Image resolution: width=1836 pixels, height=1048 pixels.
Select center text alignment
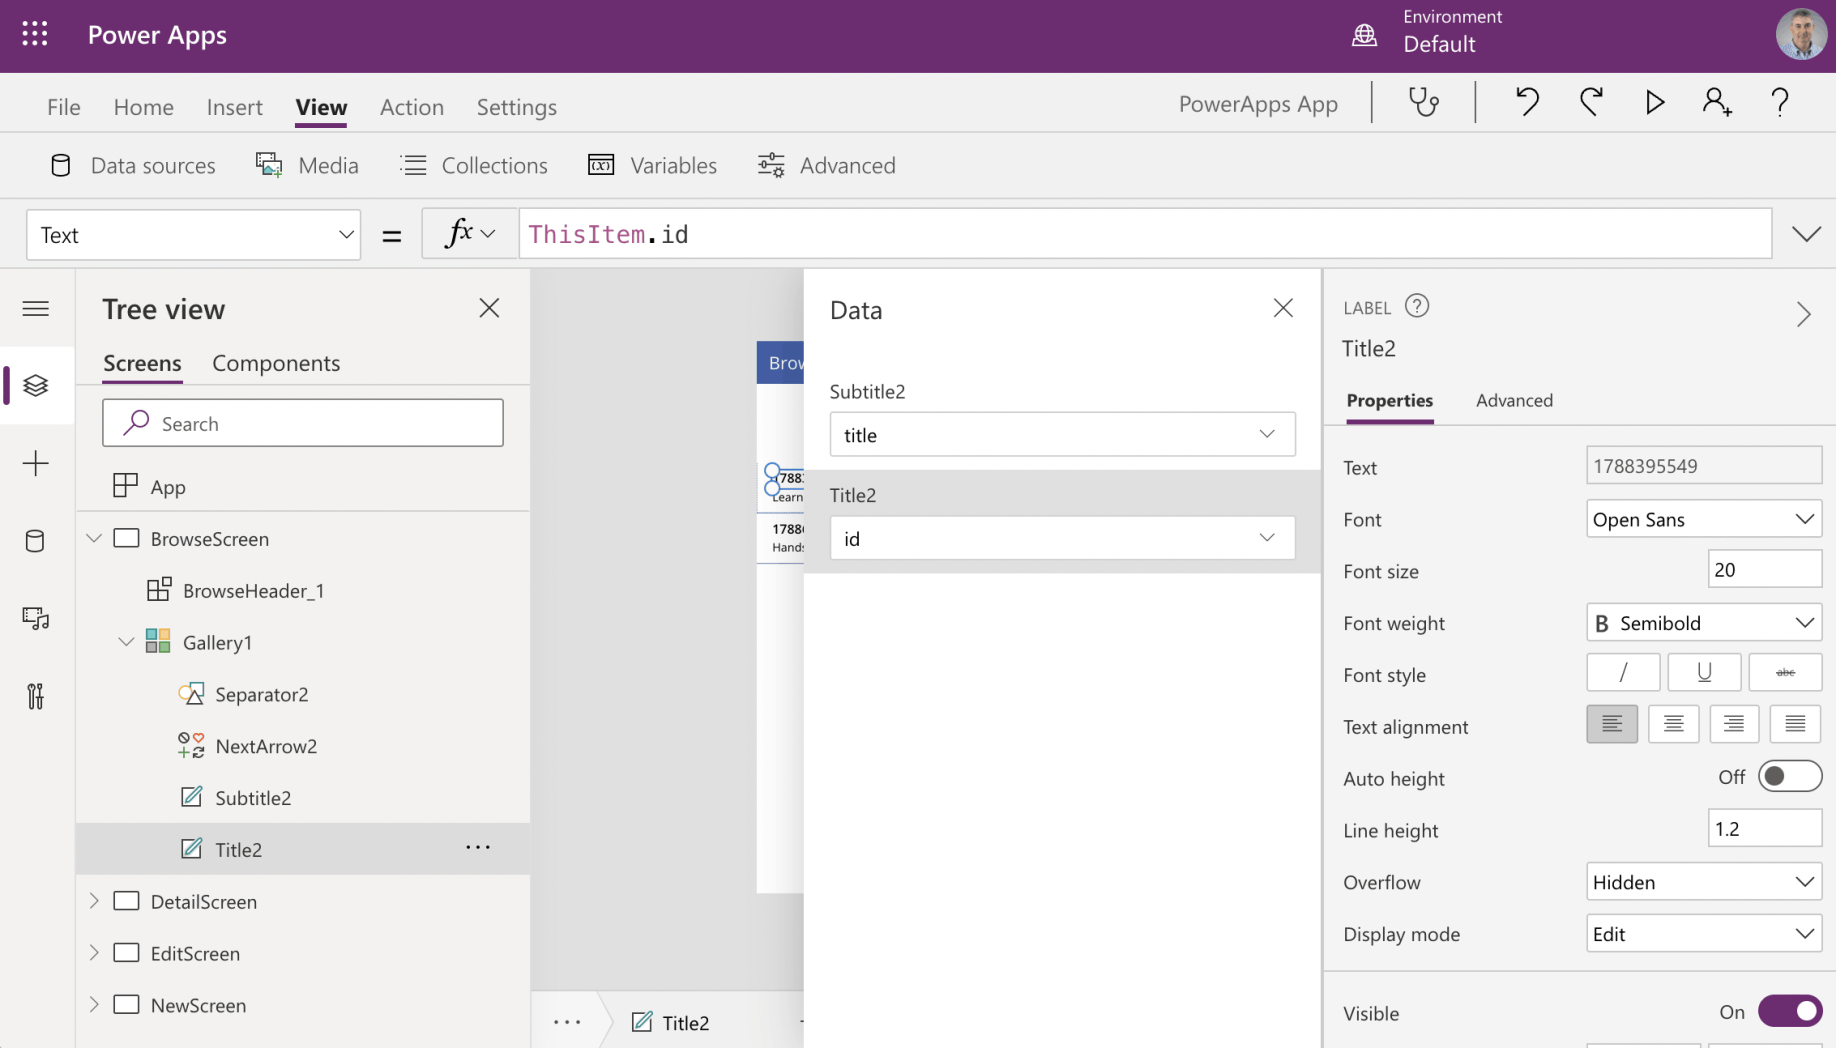click(1673, 724)
